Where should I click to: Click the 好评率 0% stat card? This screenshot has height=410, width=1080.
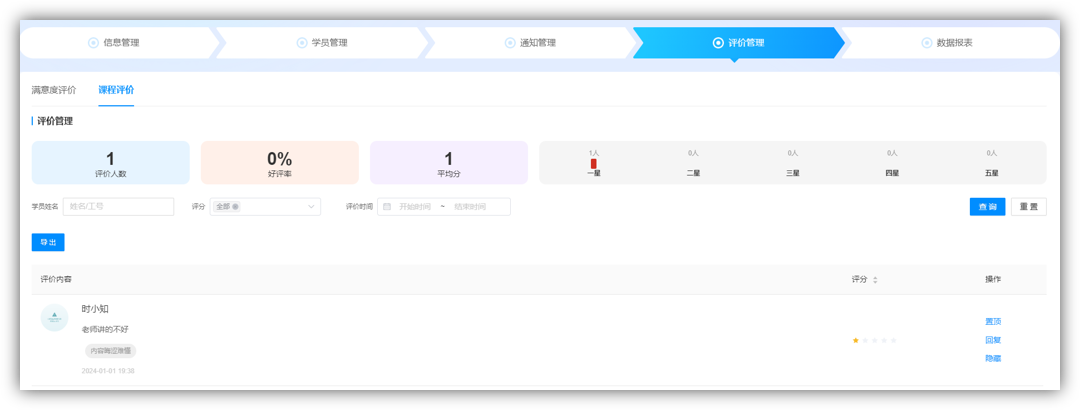[280, 163]
